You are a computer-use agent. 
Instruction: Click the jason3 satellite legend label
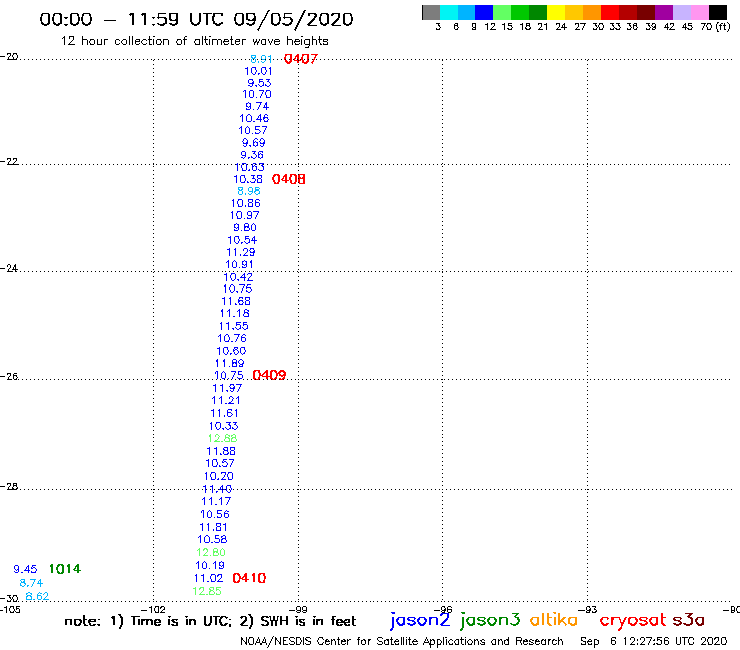point(490,620)
